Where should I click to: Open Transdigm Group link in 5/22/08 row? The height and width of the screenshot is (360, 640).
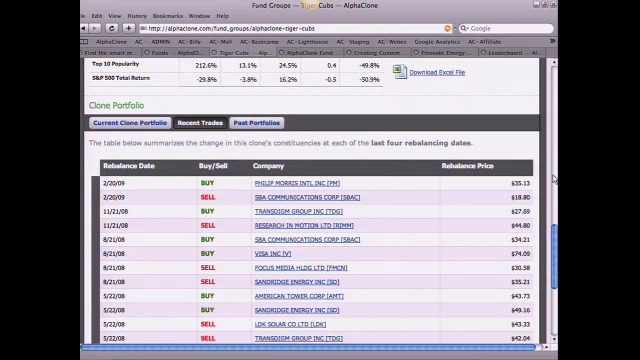[299, 338]
